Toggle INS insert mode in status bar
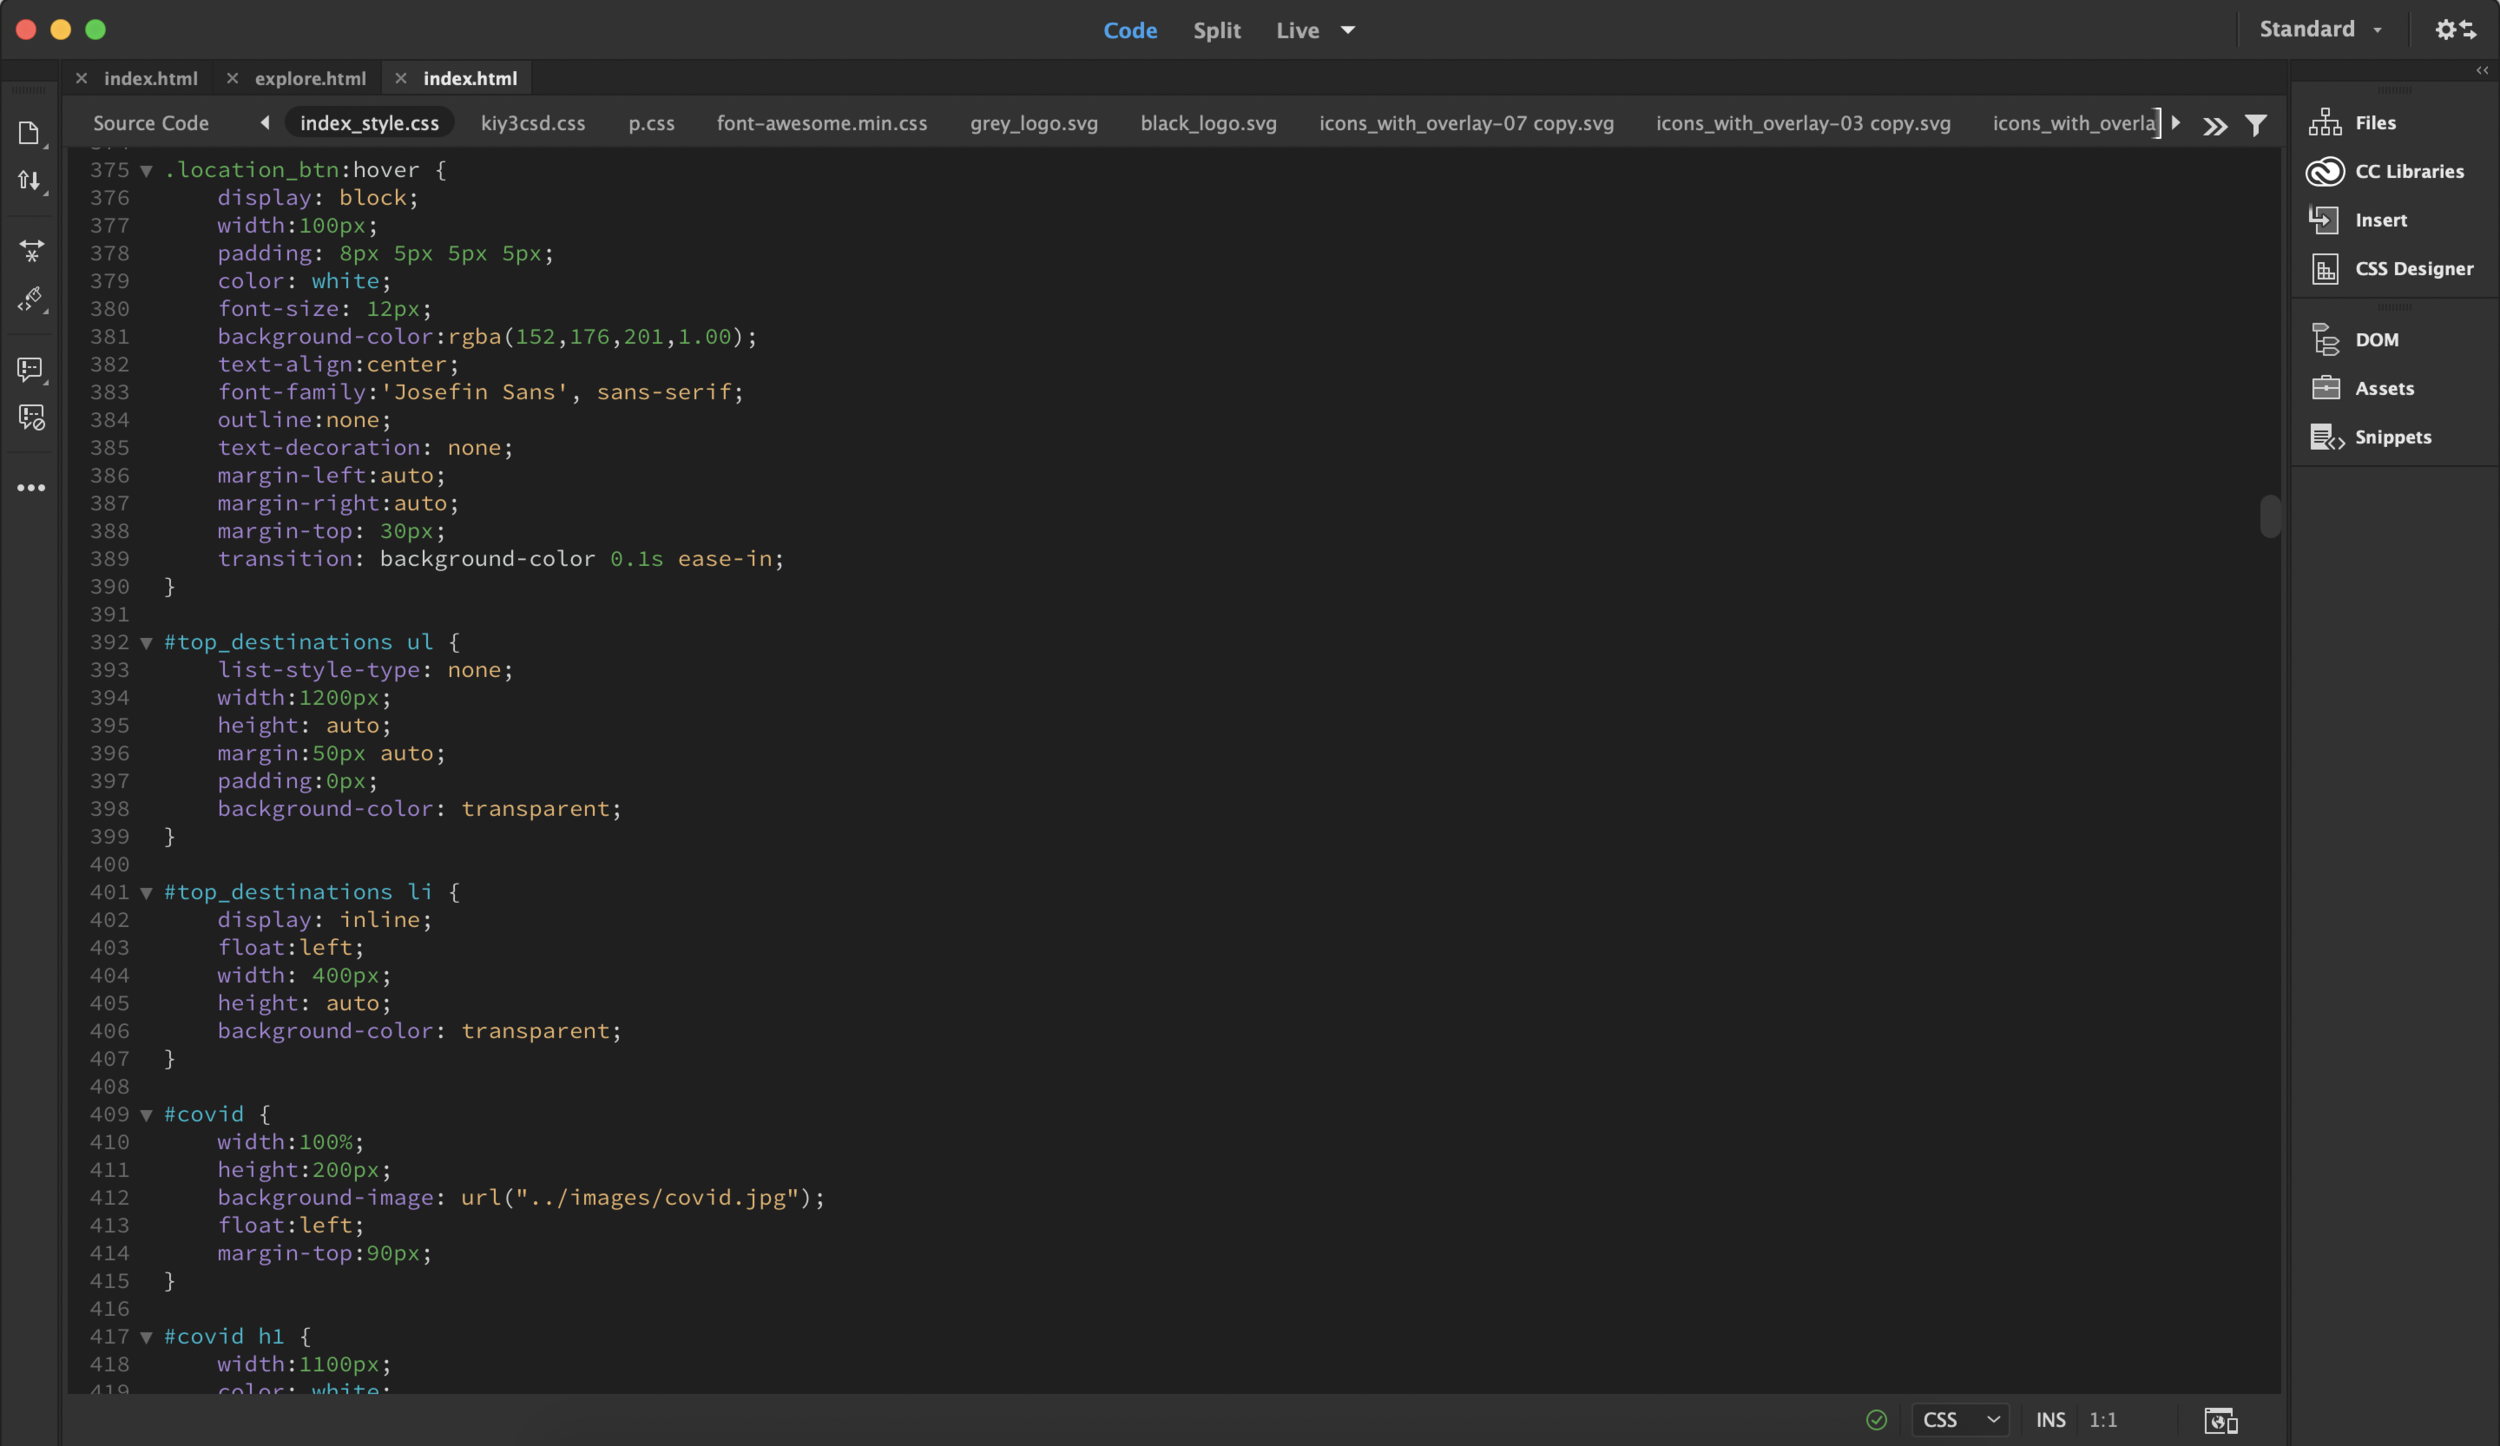Viewport: 2500px width, 1446px height. 2050,1420
